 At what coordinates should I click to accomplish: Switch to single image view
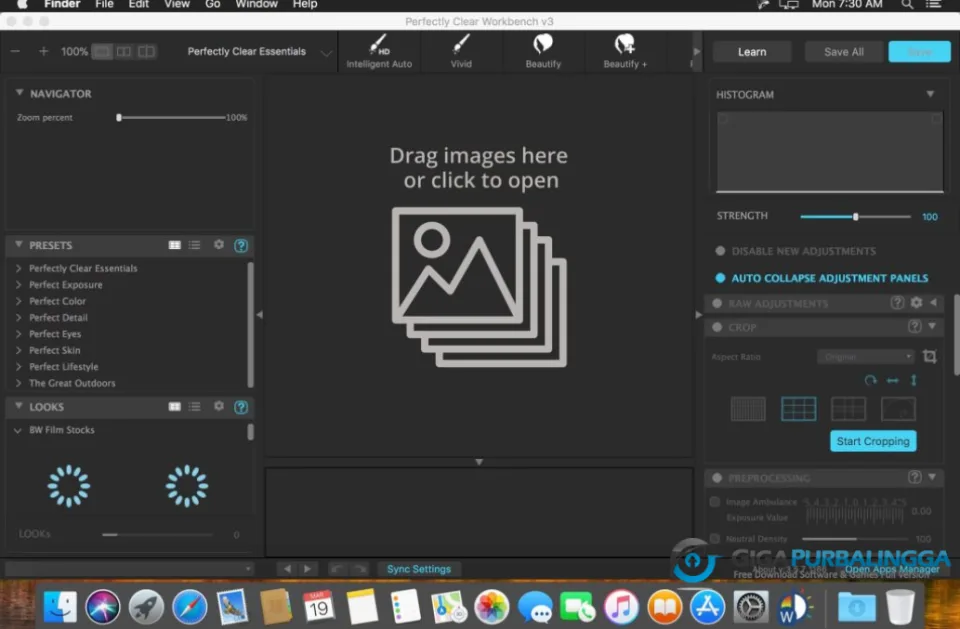tap(102, 51)
